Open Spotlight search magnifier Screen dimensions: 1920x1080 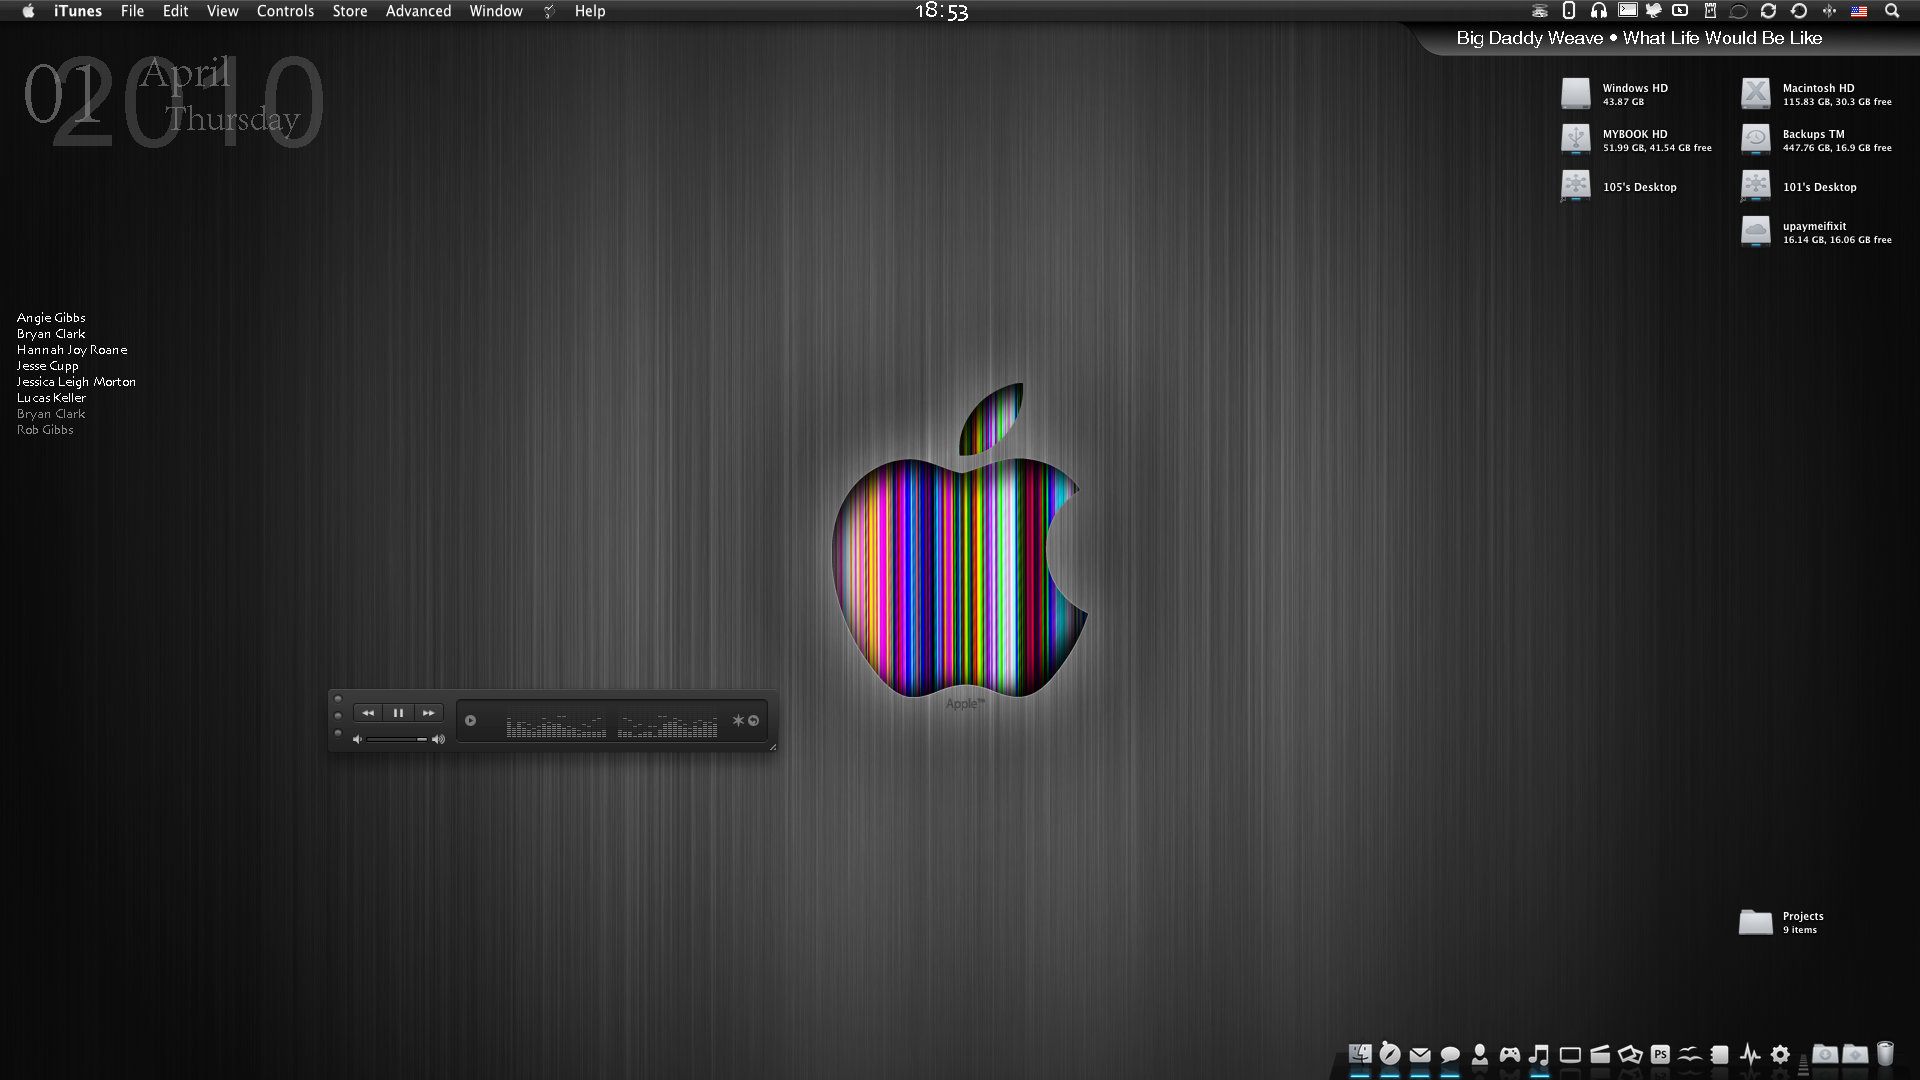(x=1891, y=11)
